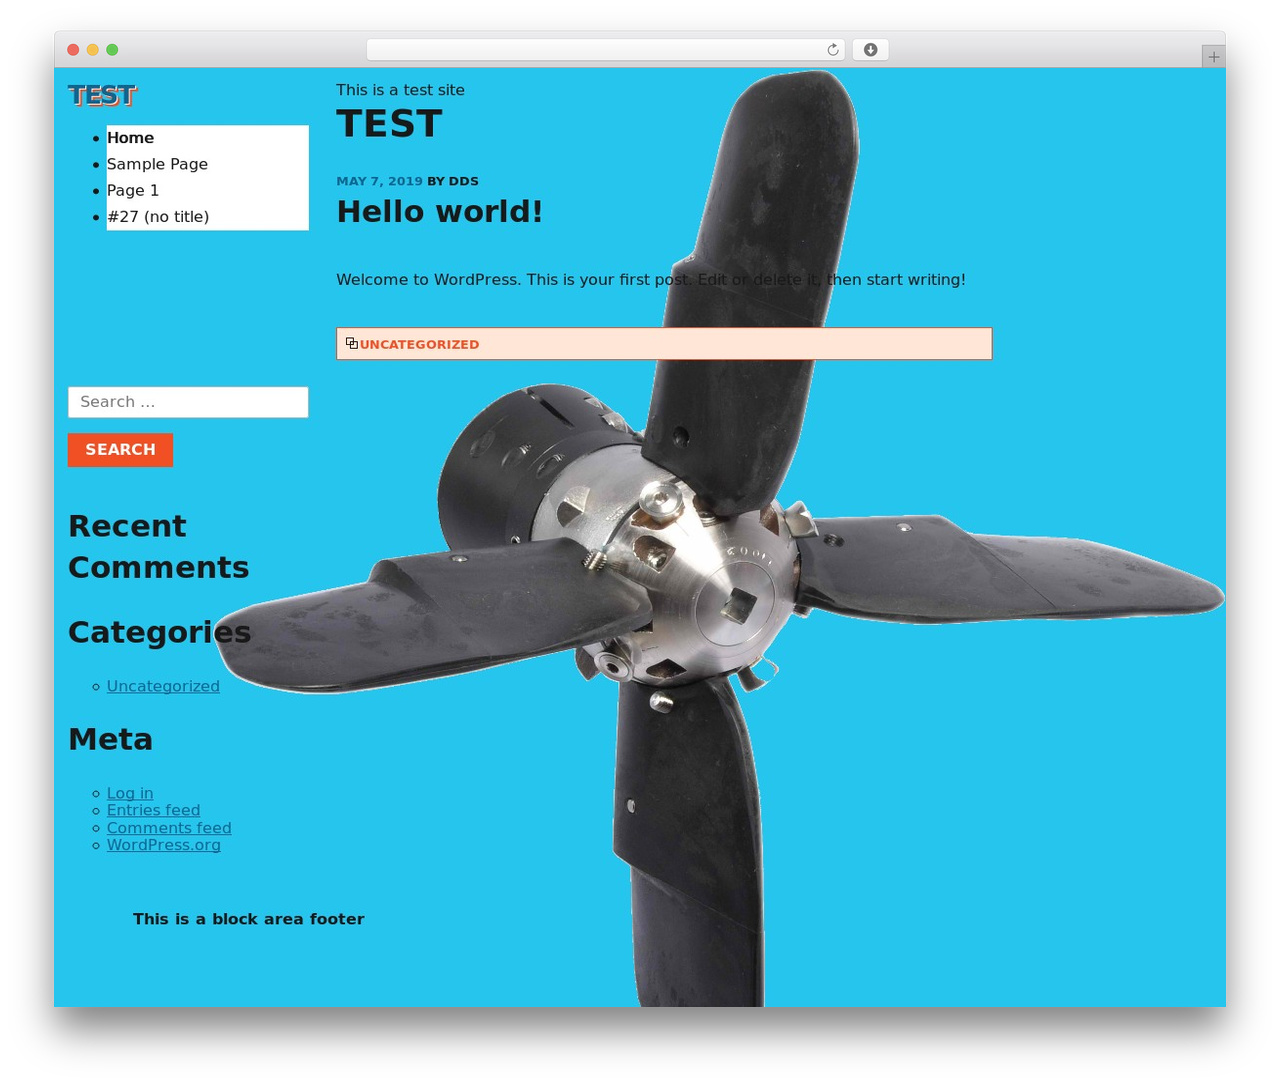Click the browser reload icon

pyautogui.click(x=833, y=50)
